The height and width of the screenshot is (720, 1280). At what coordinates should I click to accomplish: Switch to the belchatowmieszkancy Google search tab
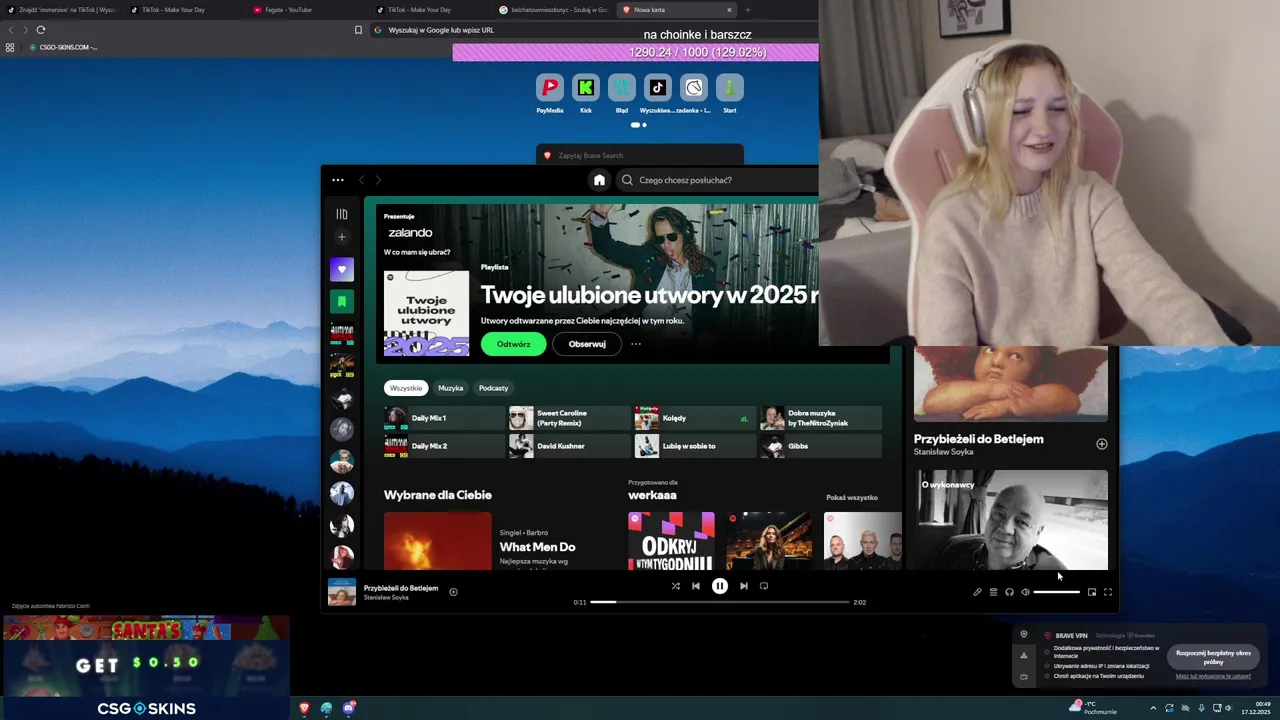point(553,10)
